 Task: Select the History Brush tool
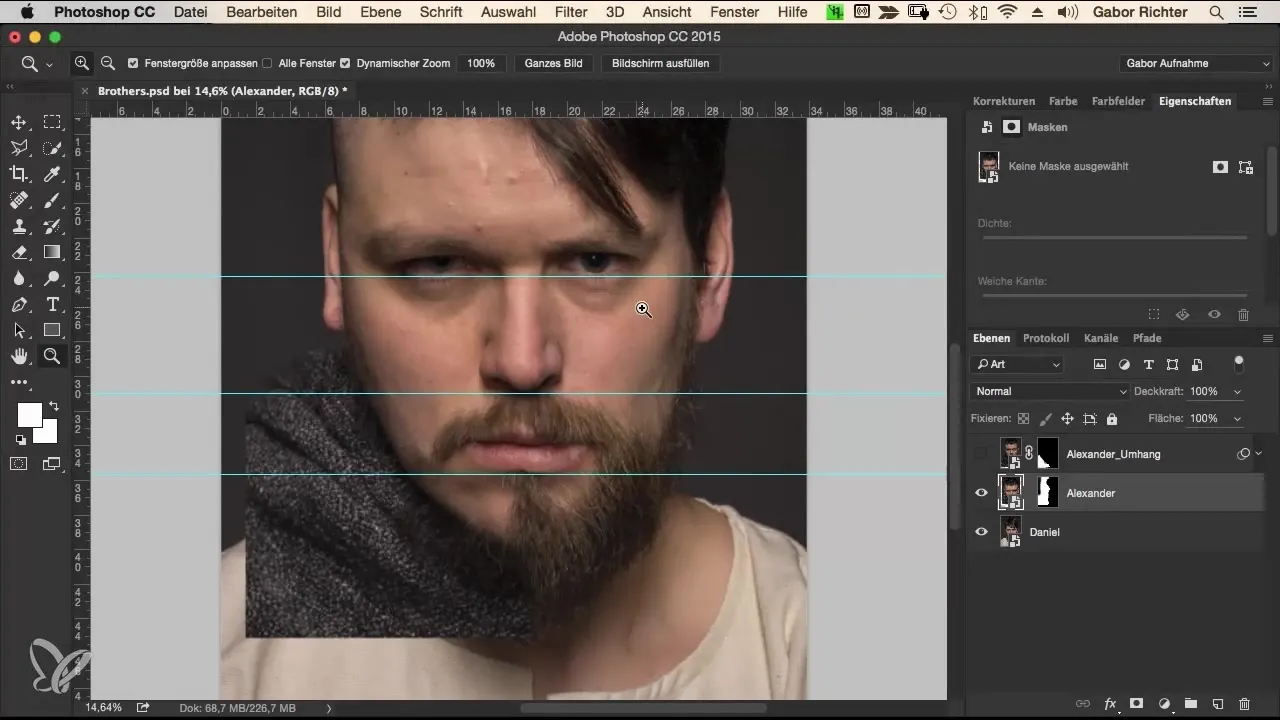coord(52,226)
